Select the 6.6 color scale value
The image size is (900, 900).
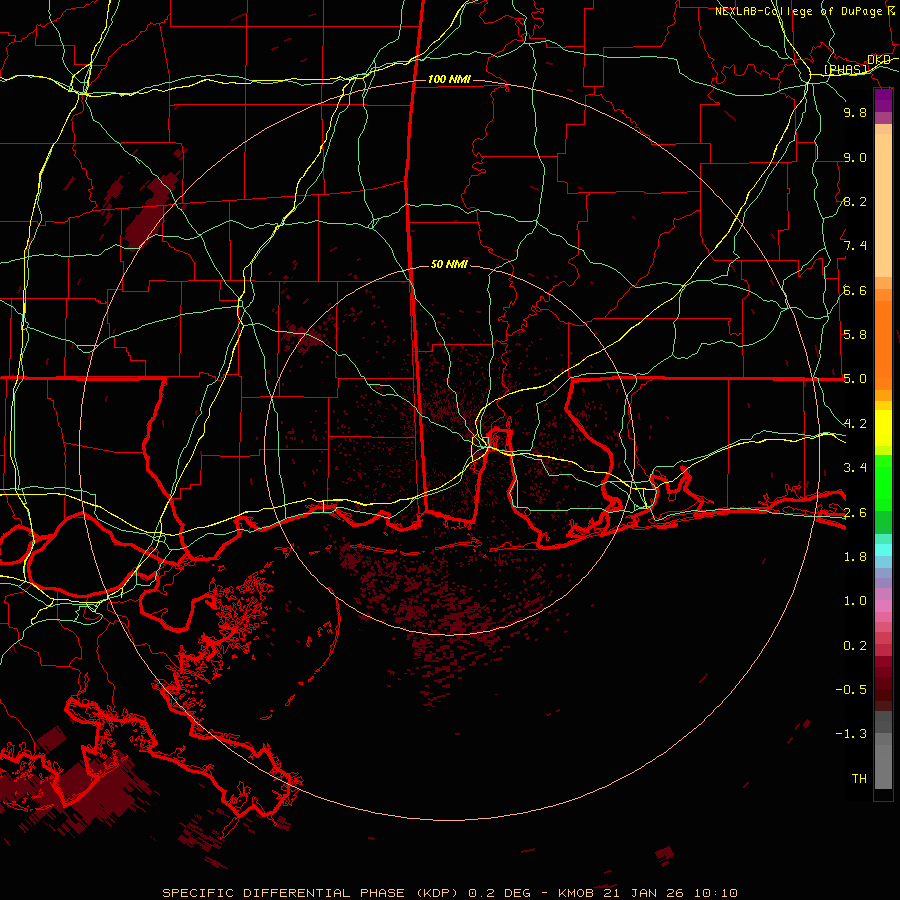[x=855, y=290]
